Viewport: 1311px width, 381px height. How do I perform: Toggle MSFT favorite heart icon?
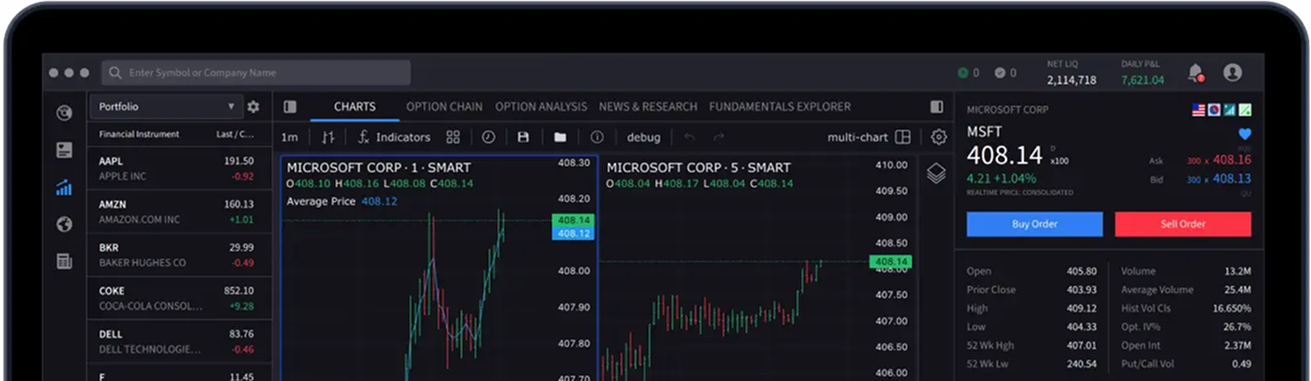(x=1245, y=134)
